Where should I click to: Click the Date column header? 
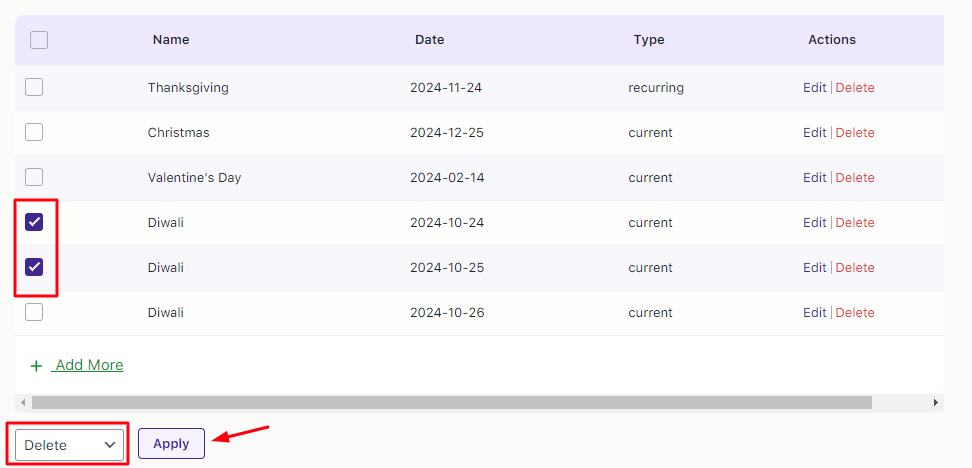[430, 40]
